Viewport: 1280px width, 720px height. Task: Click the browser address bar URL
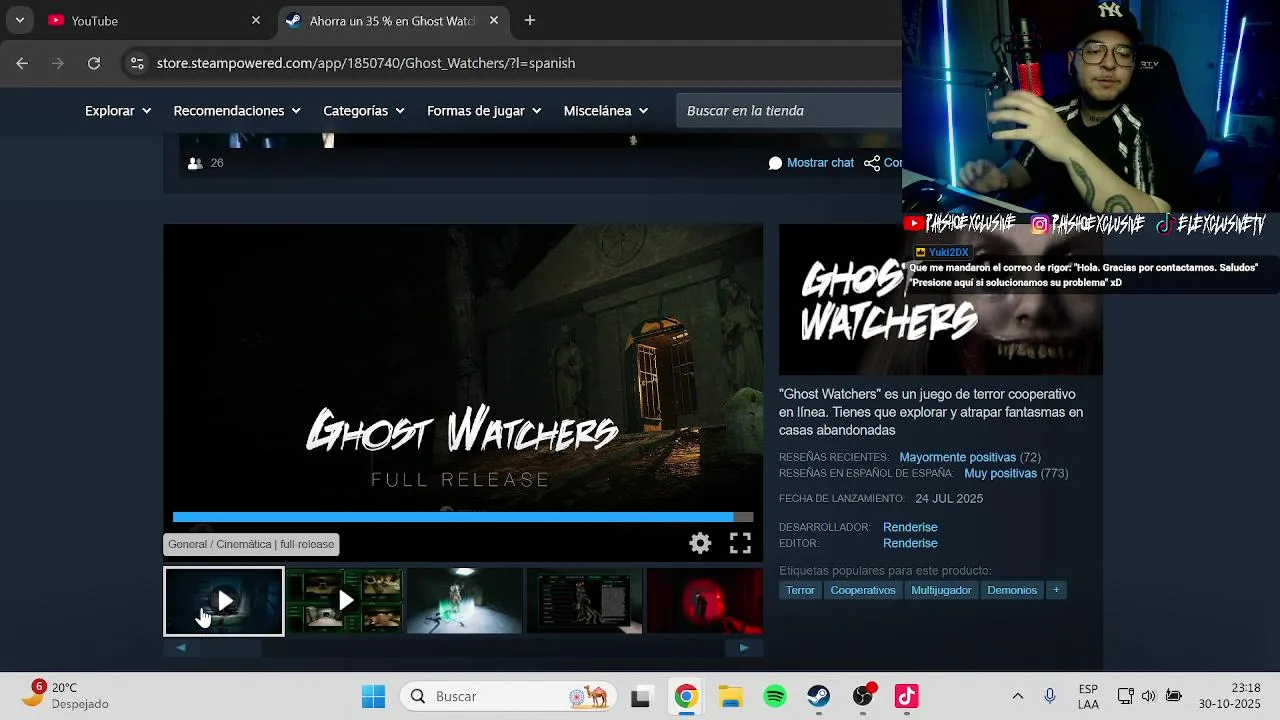pos(366,63)
